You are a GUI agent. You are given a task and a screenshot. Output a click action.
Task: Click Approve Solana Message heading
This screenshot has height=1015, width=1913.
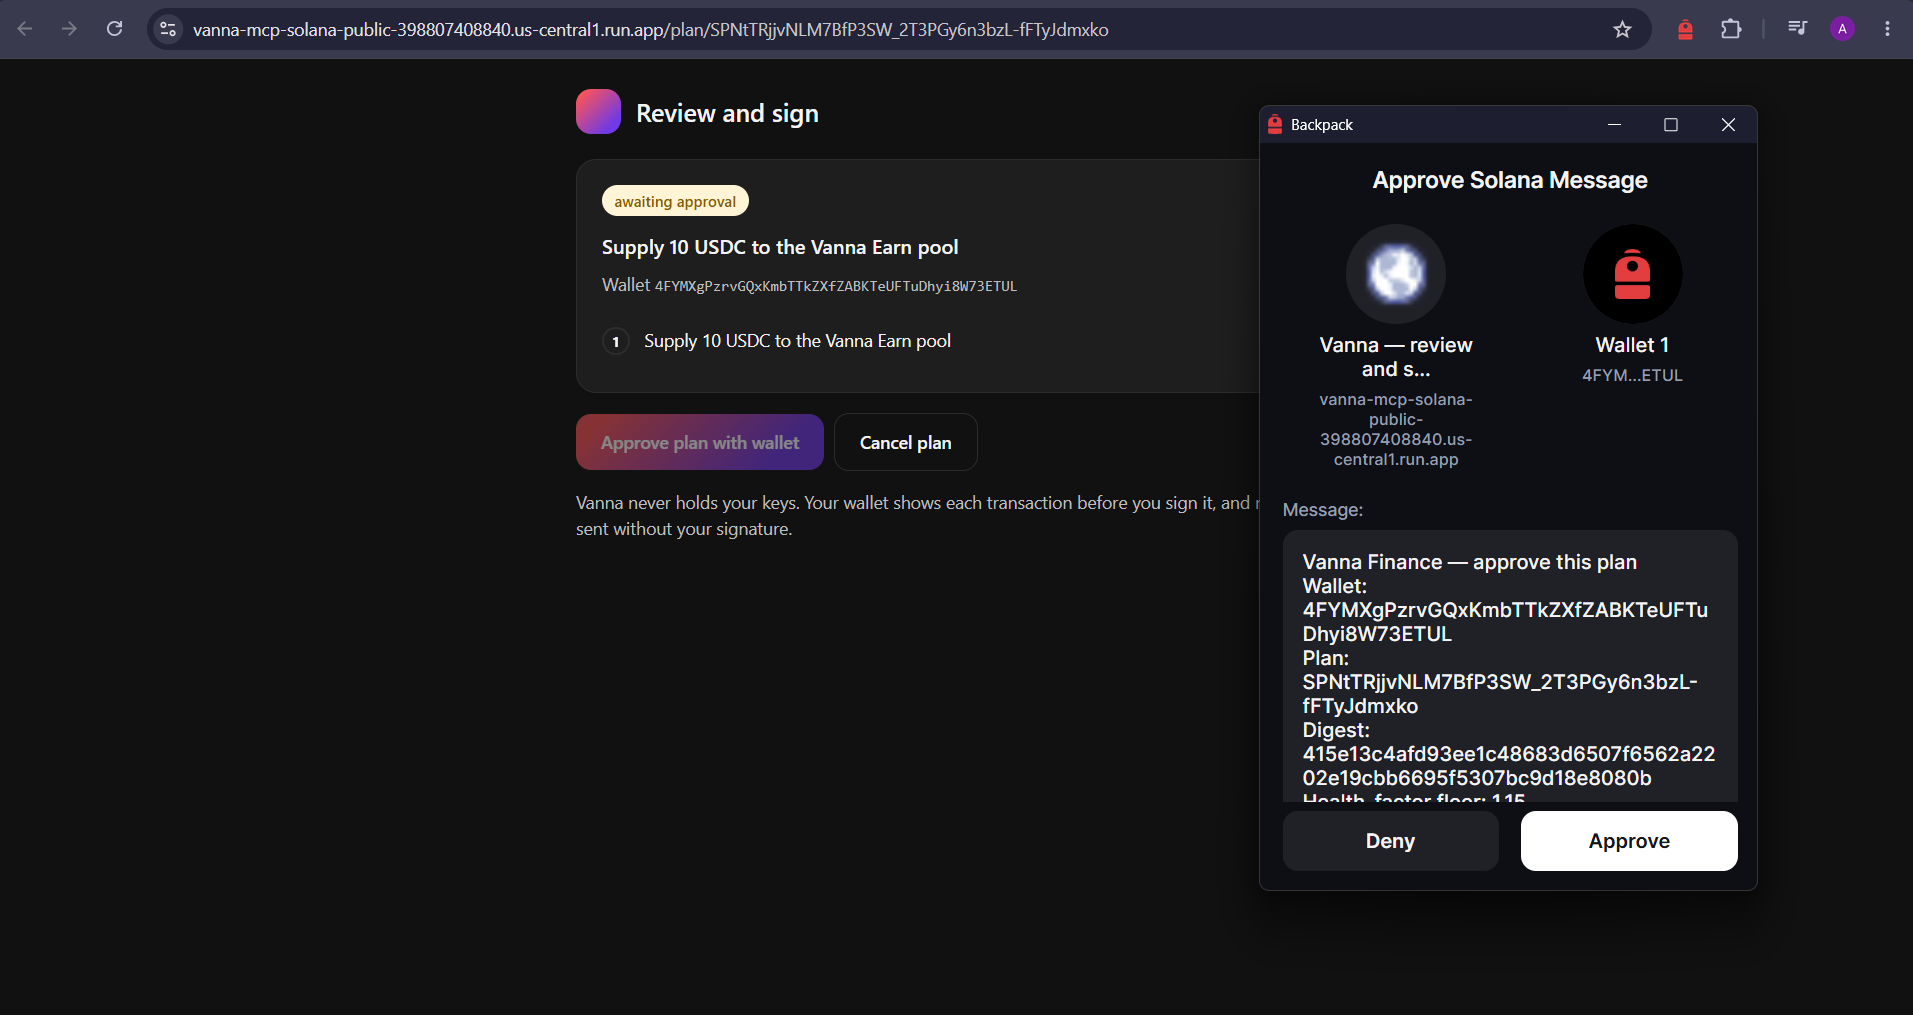(1509, 180)
